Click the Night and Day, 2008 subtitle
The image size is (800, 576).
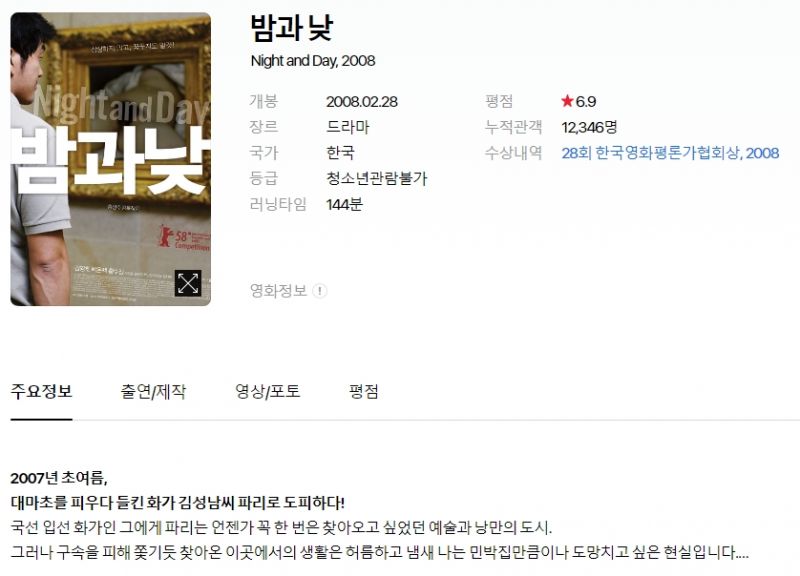pos(313,61)
